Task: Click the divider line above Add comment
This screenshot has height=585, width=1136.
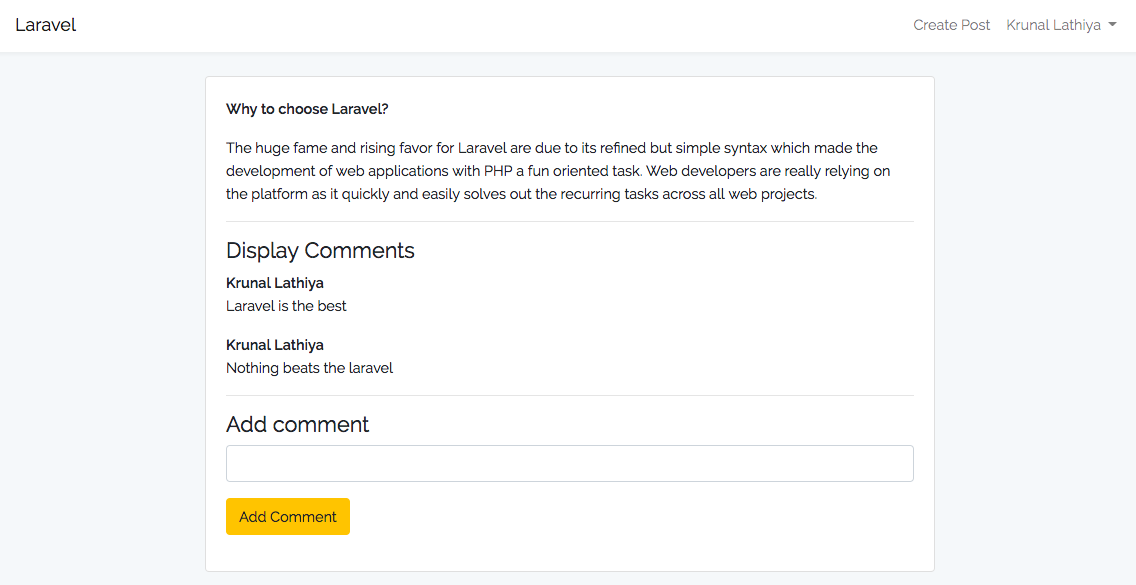Action: point(569,395)
